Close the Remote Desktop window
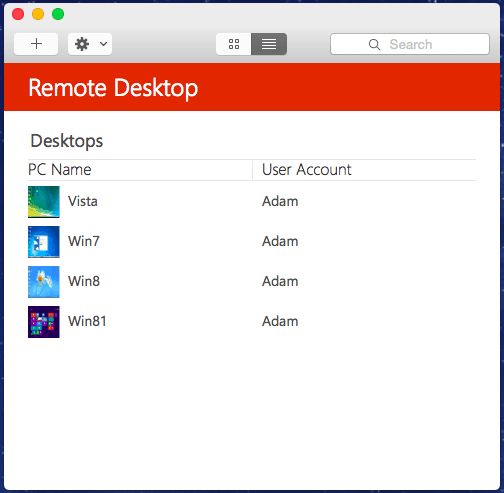This screenshot has height=493, width=504. 18,14
